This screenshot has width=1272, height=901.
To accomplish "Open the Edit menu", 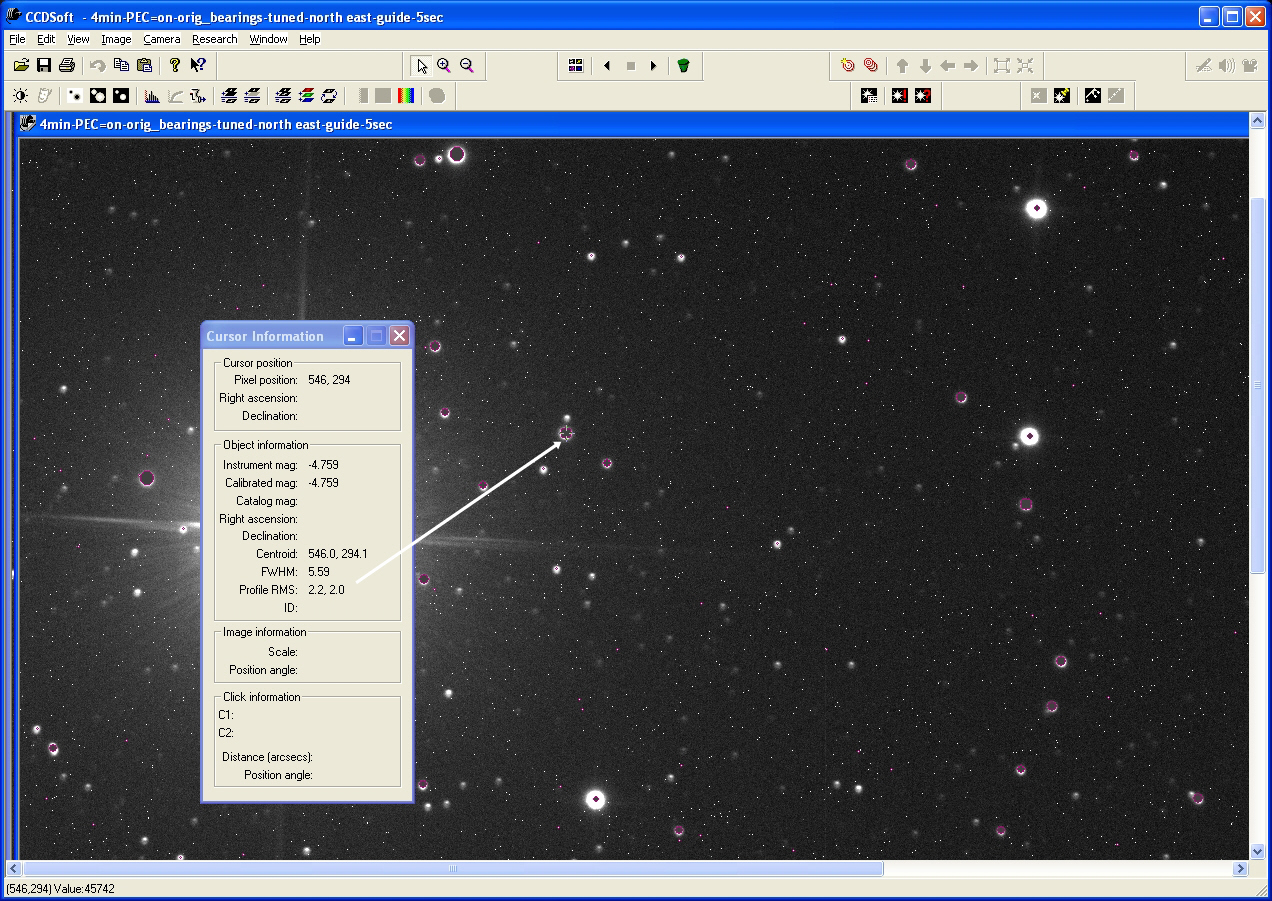I will [46, 39].
